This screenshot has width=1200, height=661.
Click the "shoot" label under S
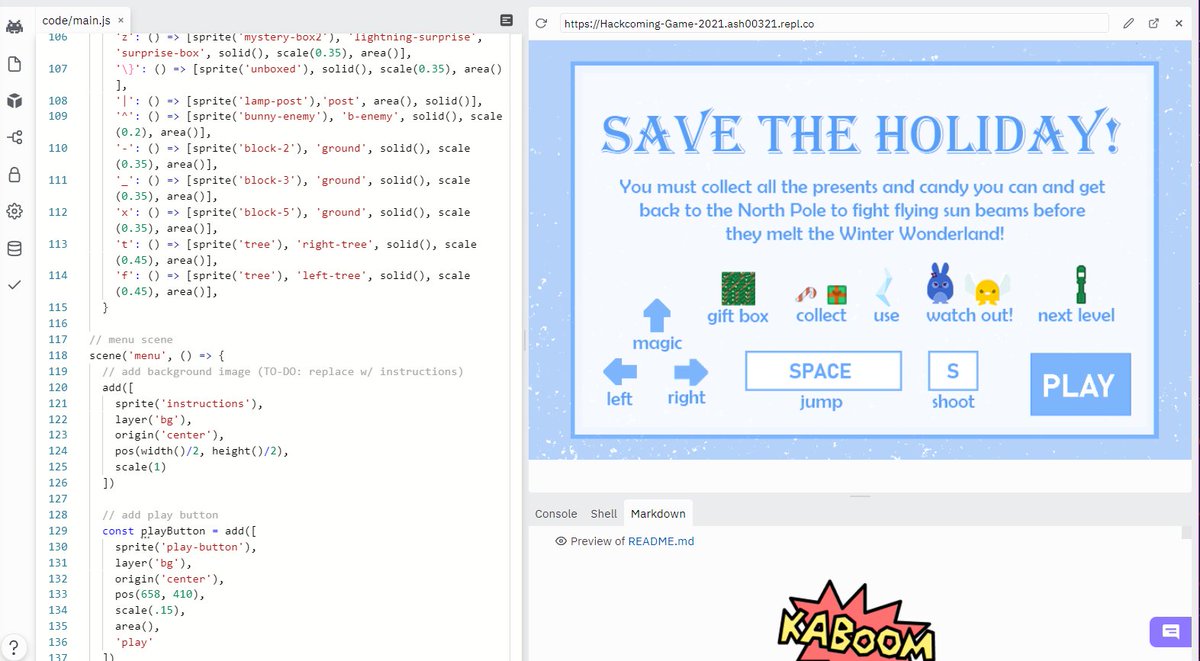pyautogui.click(x=953, y=401)
